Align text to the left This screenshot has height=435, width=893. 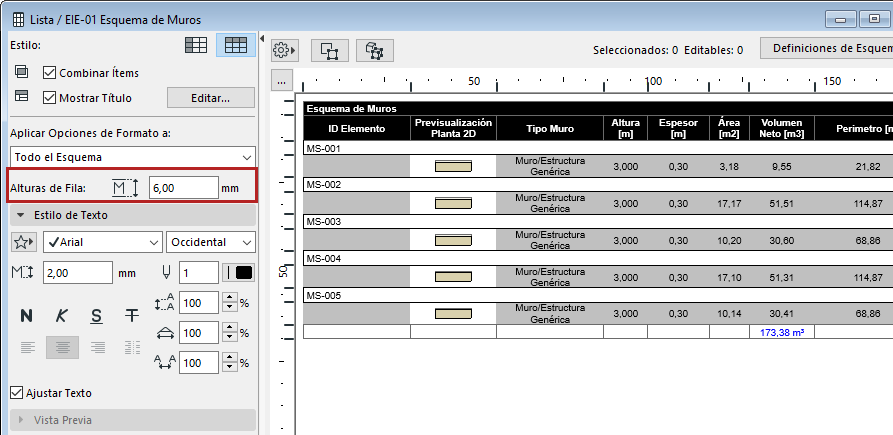(27, 347)
